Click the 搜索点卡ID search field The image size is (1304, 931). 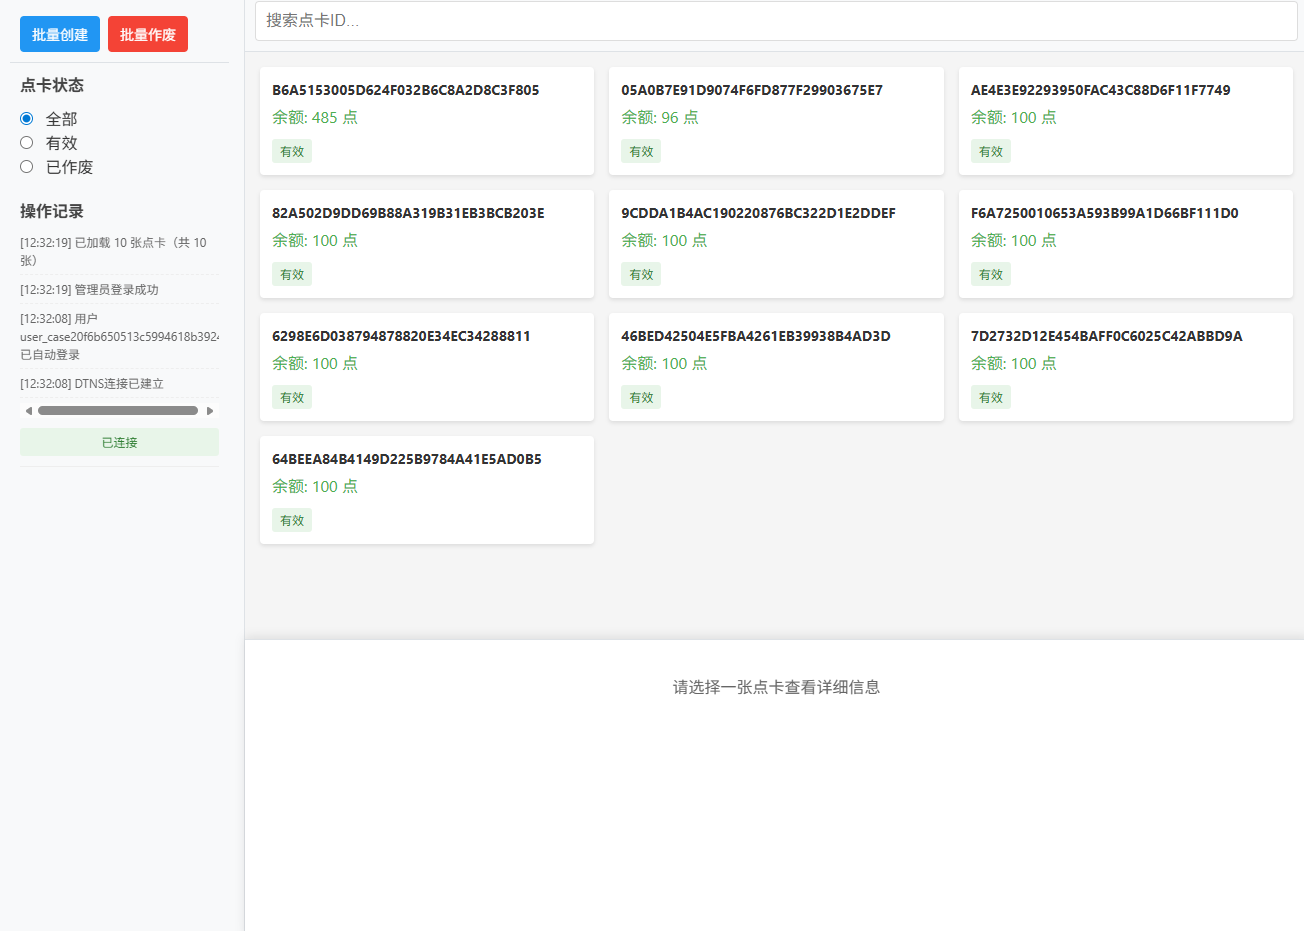(x=775, y=21)
